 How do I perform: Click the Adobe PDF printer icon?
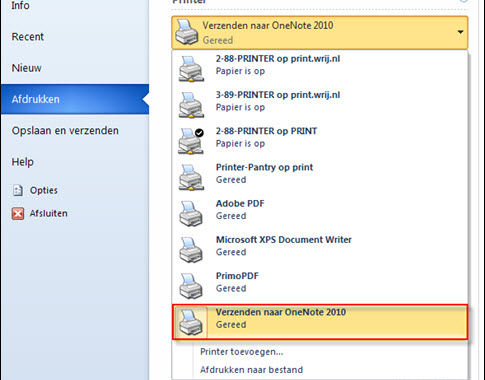[191, 214]
